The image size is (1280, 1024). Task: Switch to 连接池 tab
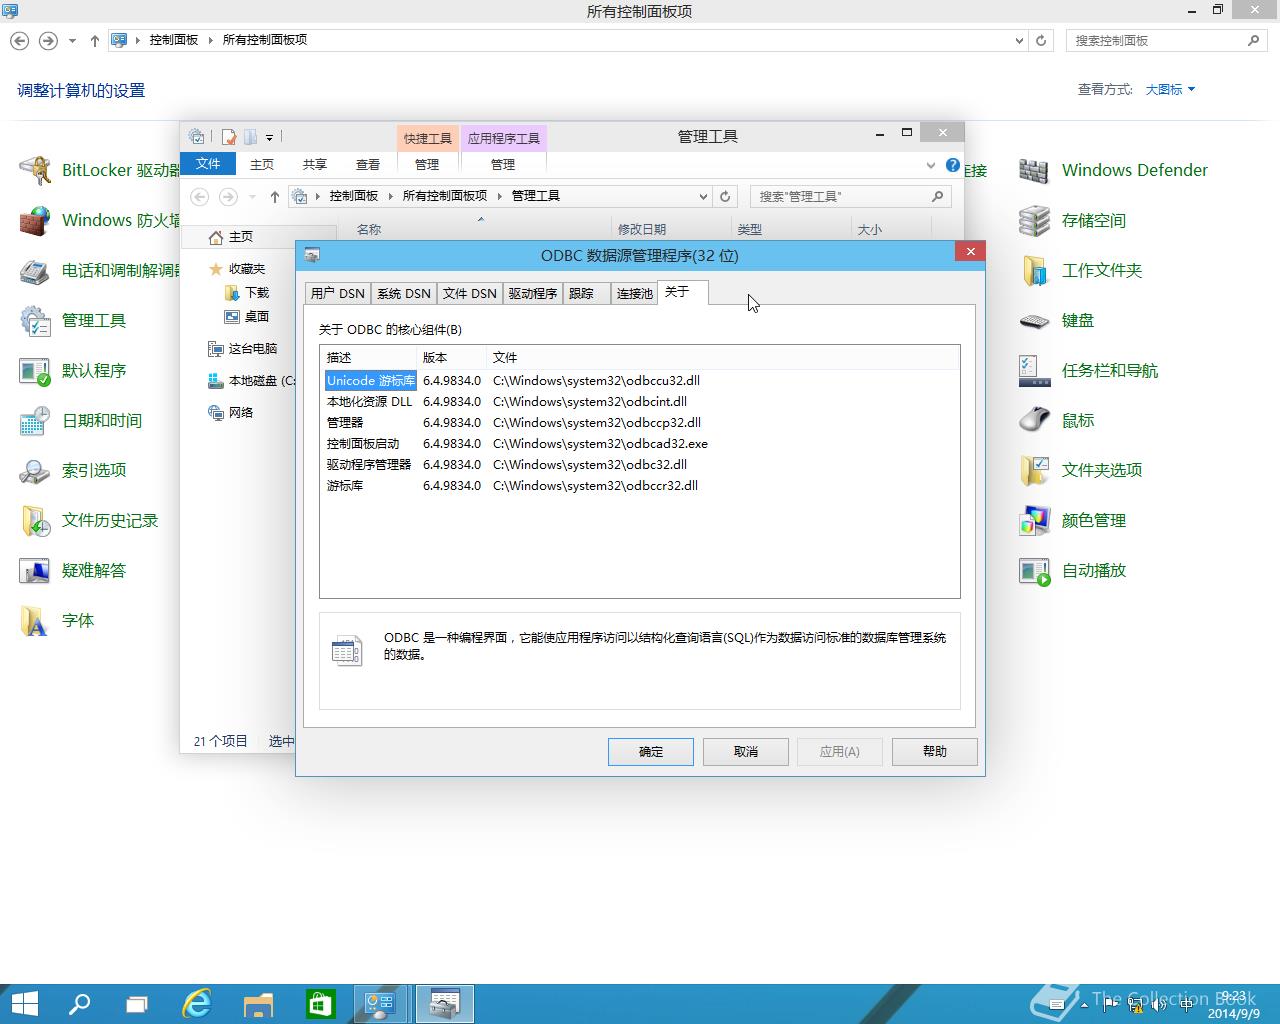(x=634, y=293)
